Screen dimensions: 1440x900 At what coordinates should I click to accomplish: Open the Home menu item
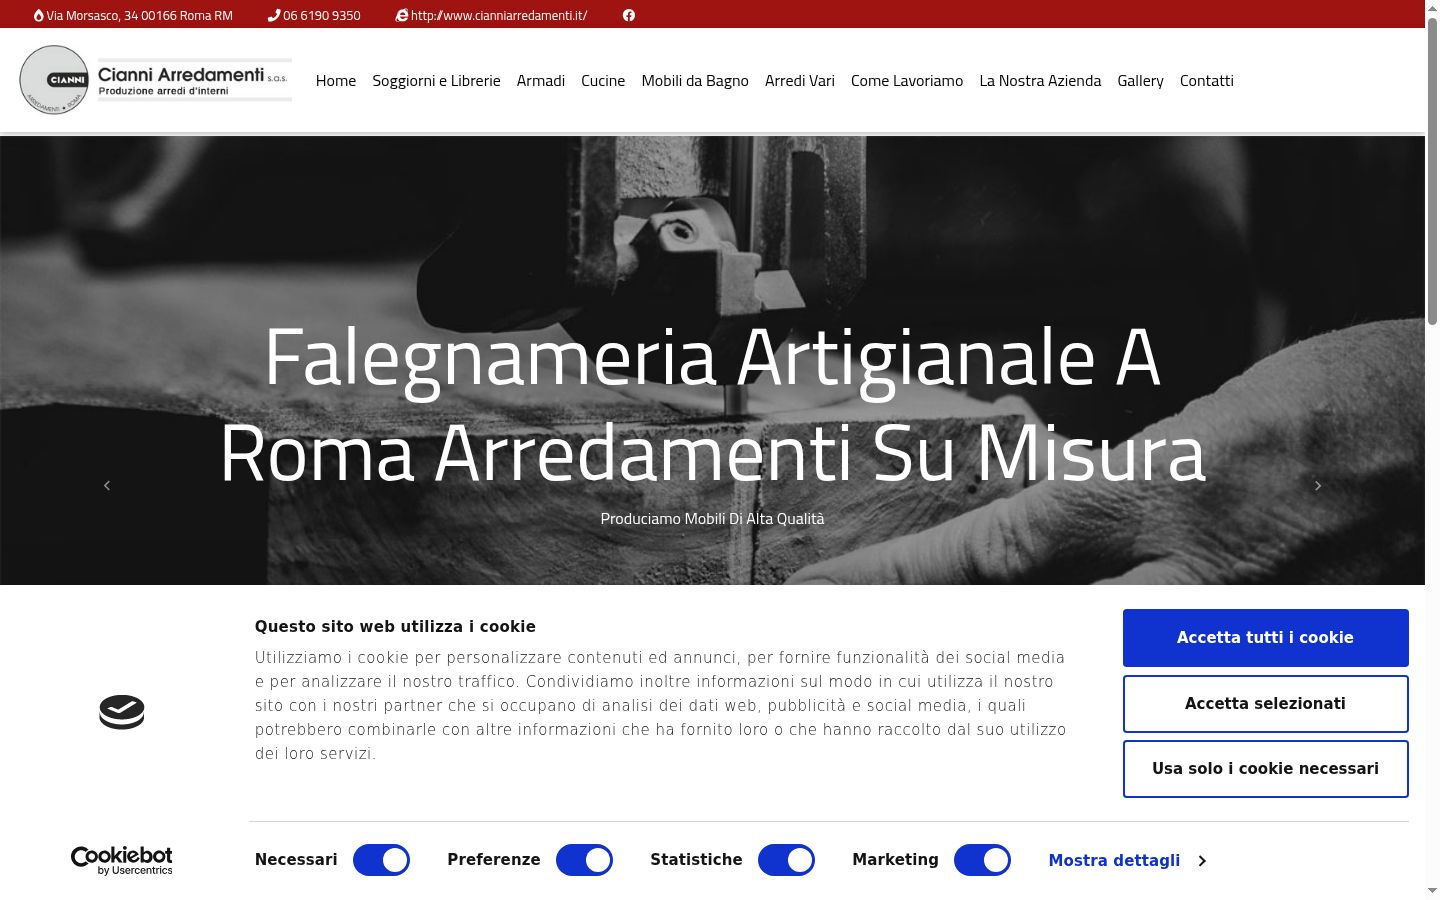coord(336,81)
